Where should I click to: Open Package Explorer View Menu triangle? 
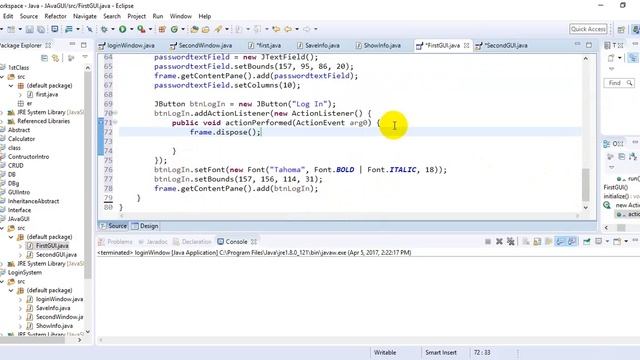[85, 58]
